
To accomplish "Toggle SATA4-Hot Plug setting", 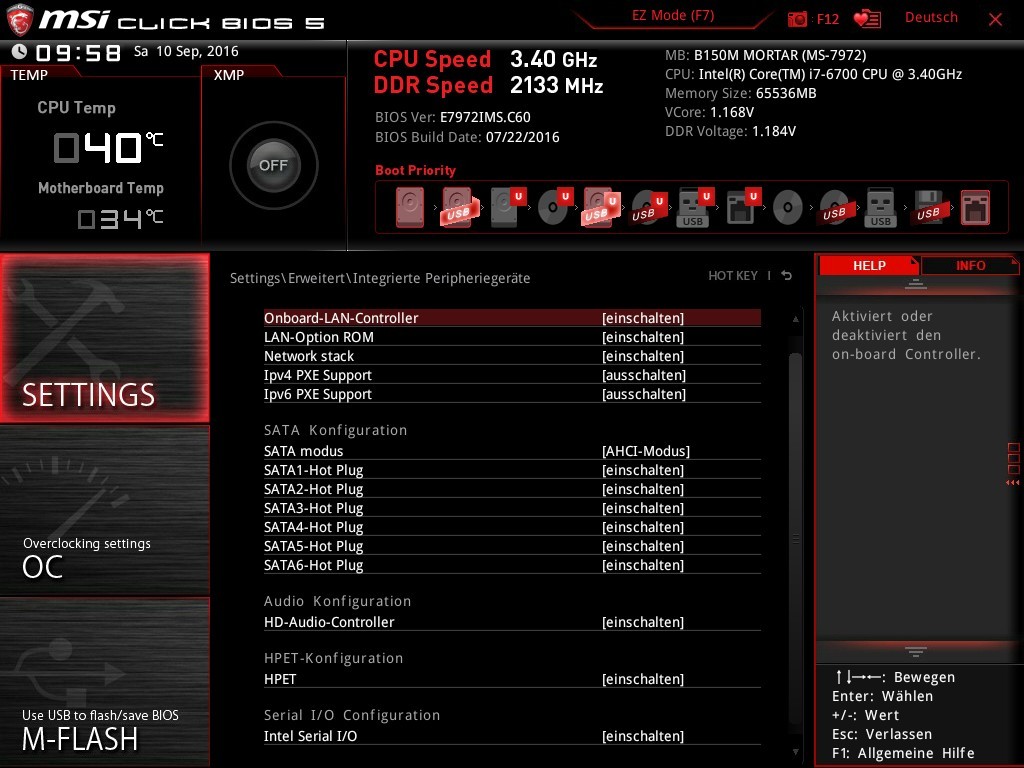I will click(x=512, y=527).
